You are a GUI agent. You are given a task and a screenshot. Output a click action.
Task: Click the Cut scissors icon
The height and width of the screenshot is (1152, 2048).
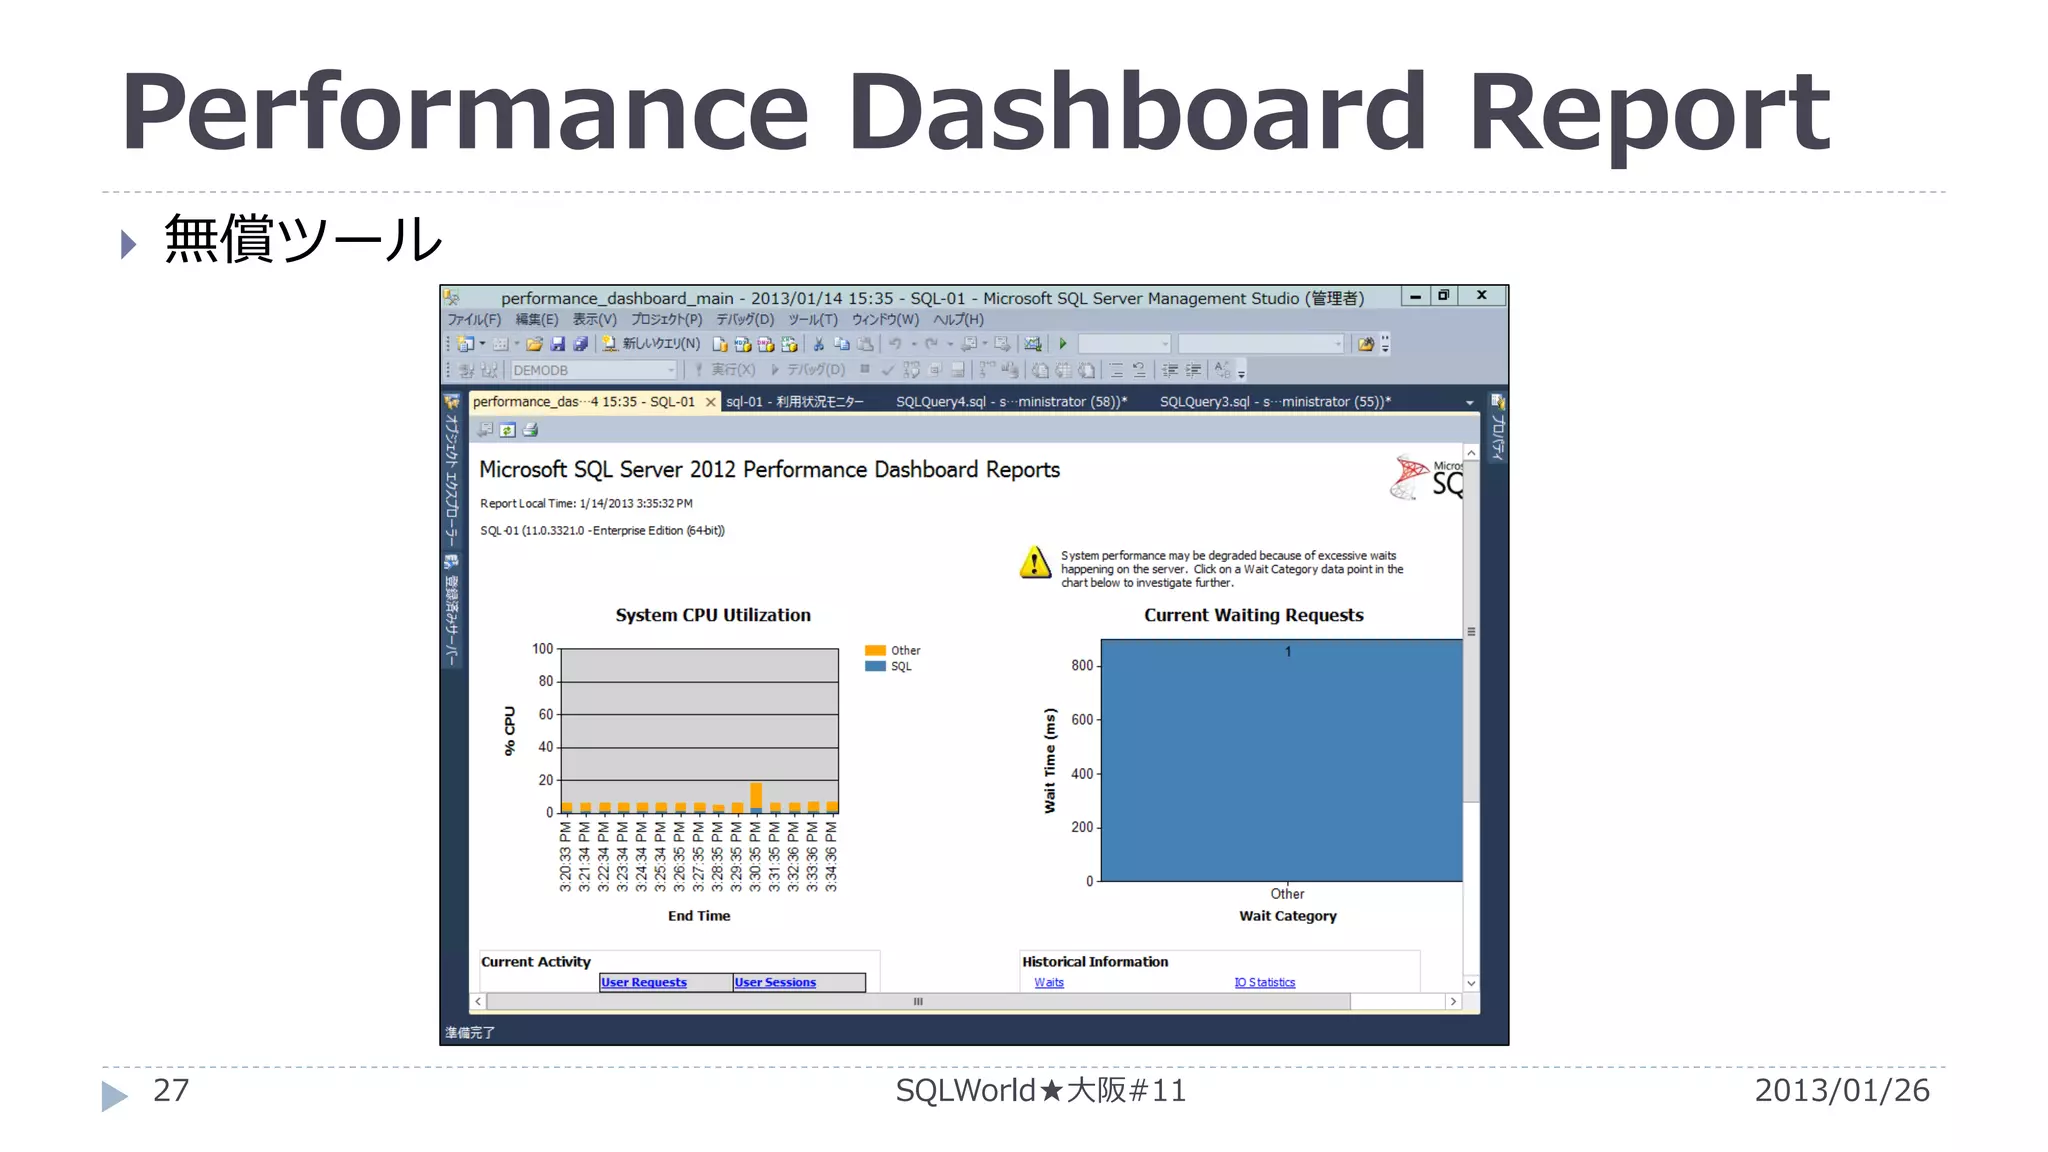[819, 344]
